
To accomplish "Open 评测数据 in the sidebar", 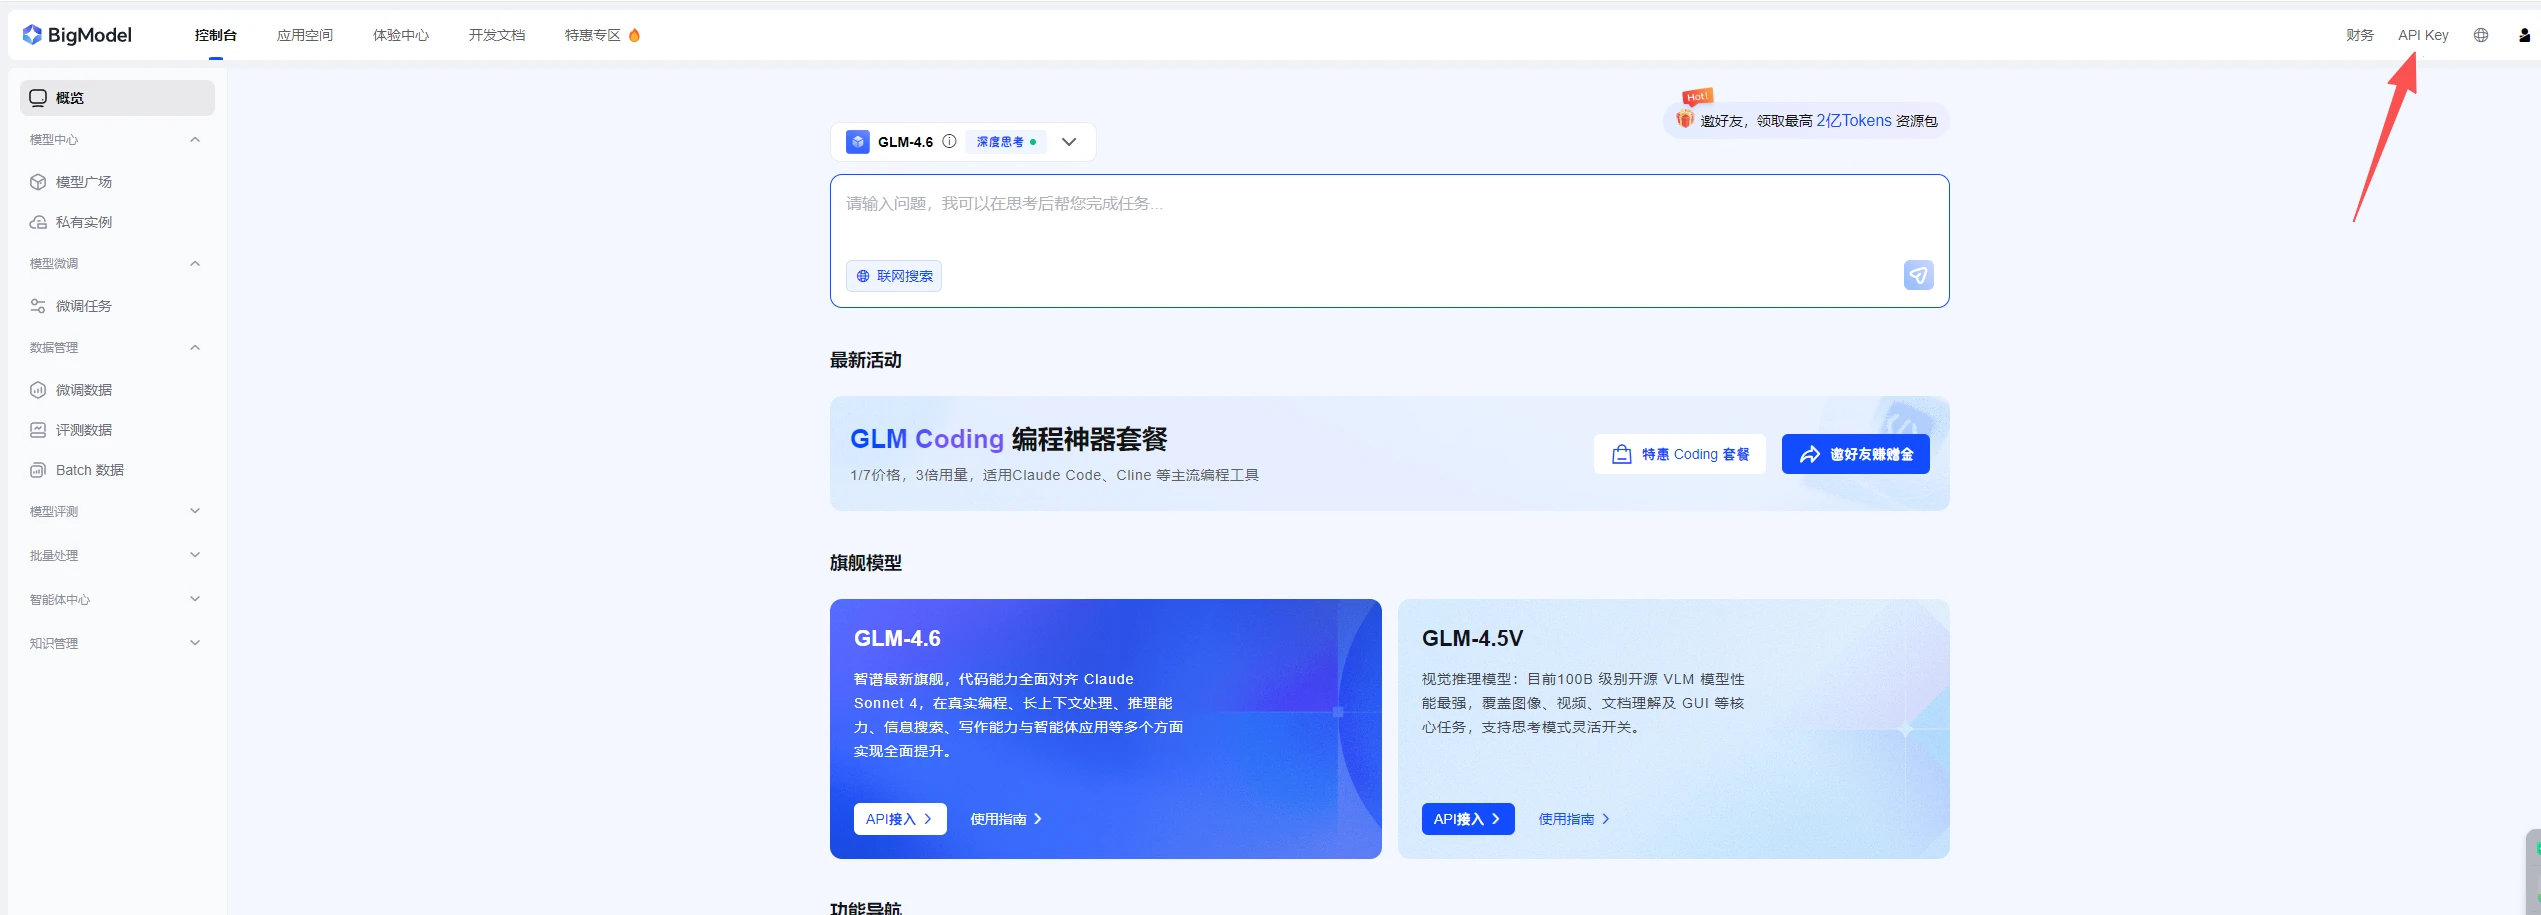I will pos(85,429).
